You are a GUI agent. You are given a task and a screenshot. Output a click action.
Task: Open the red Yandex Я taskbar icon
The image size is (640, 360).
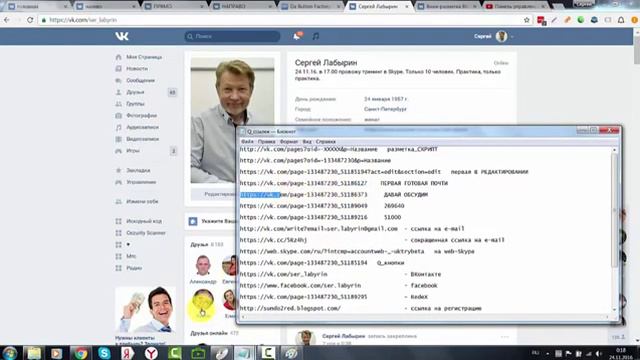pos(127,353)
